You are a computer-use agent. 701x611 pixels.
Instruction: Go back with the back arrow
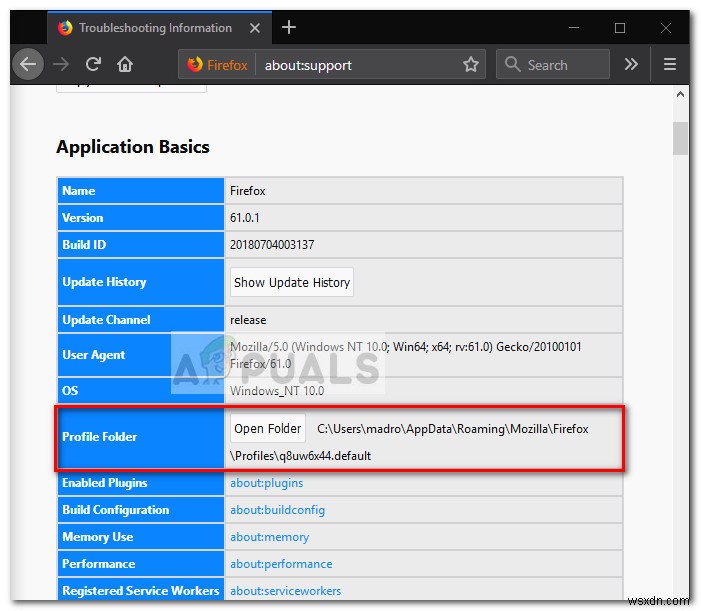(x=28, y=64)
